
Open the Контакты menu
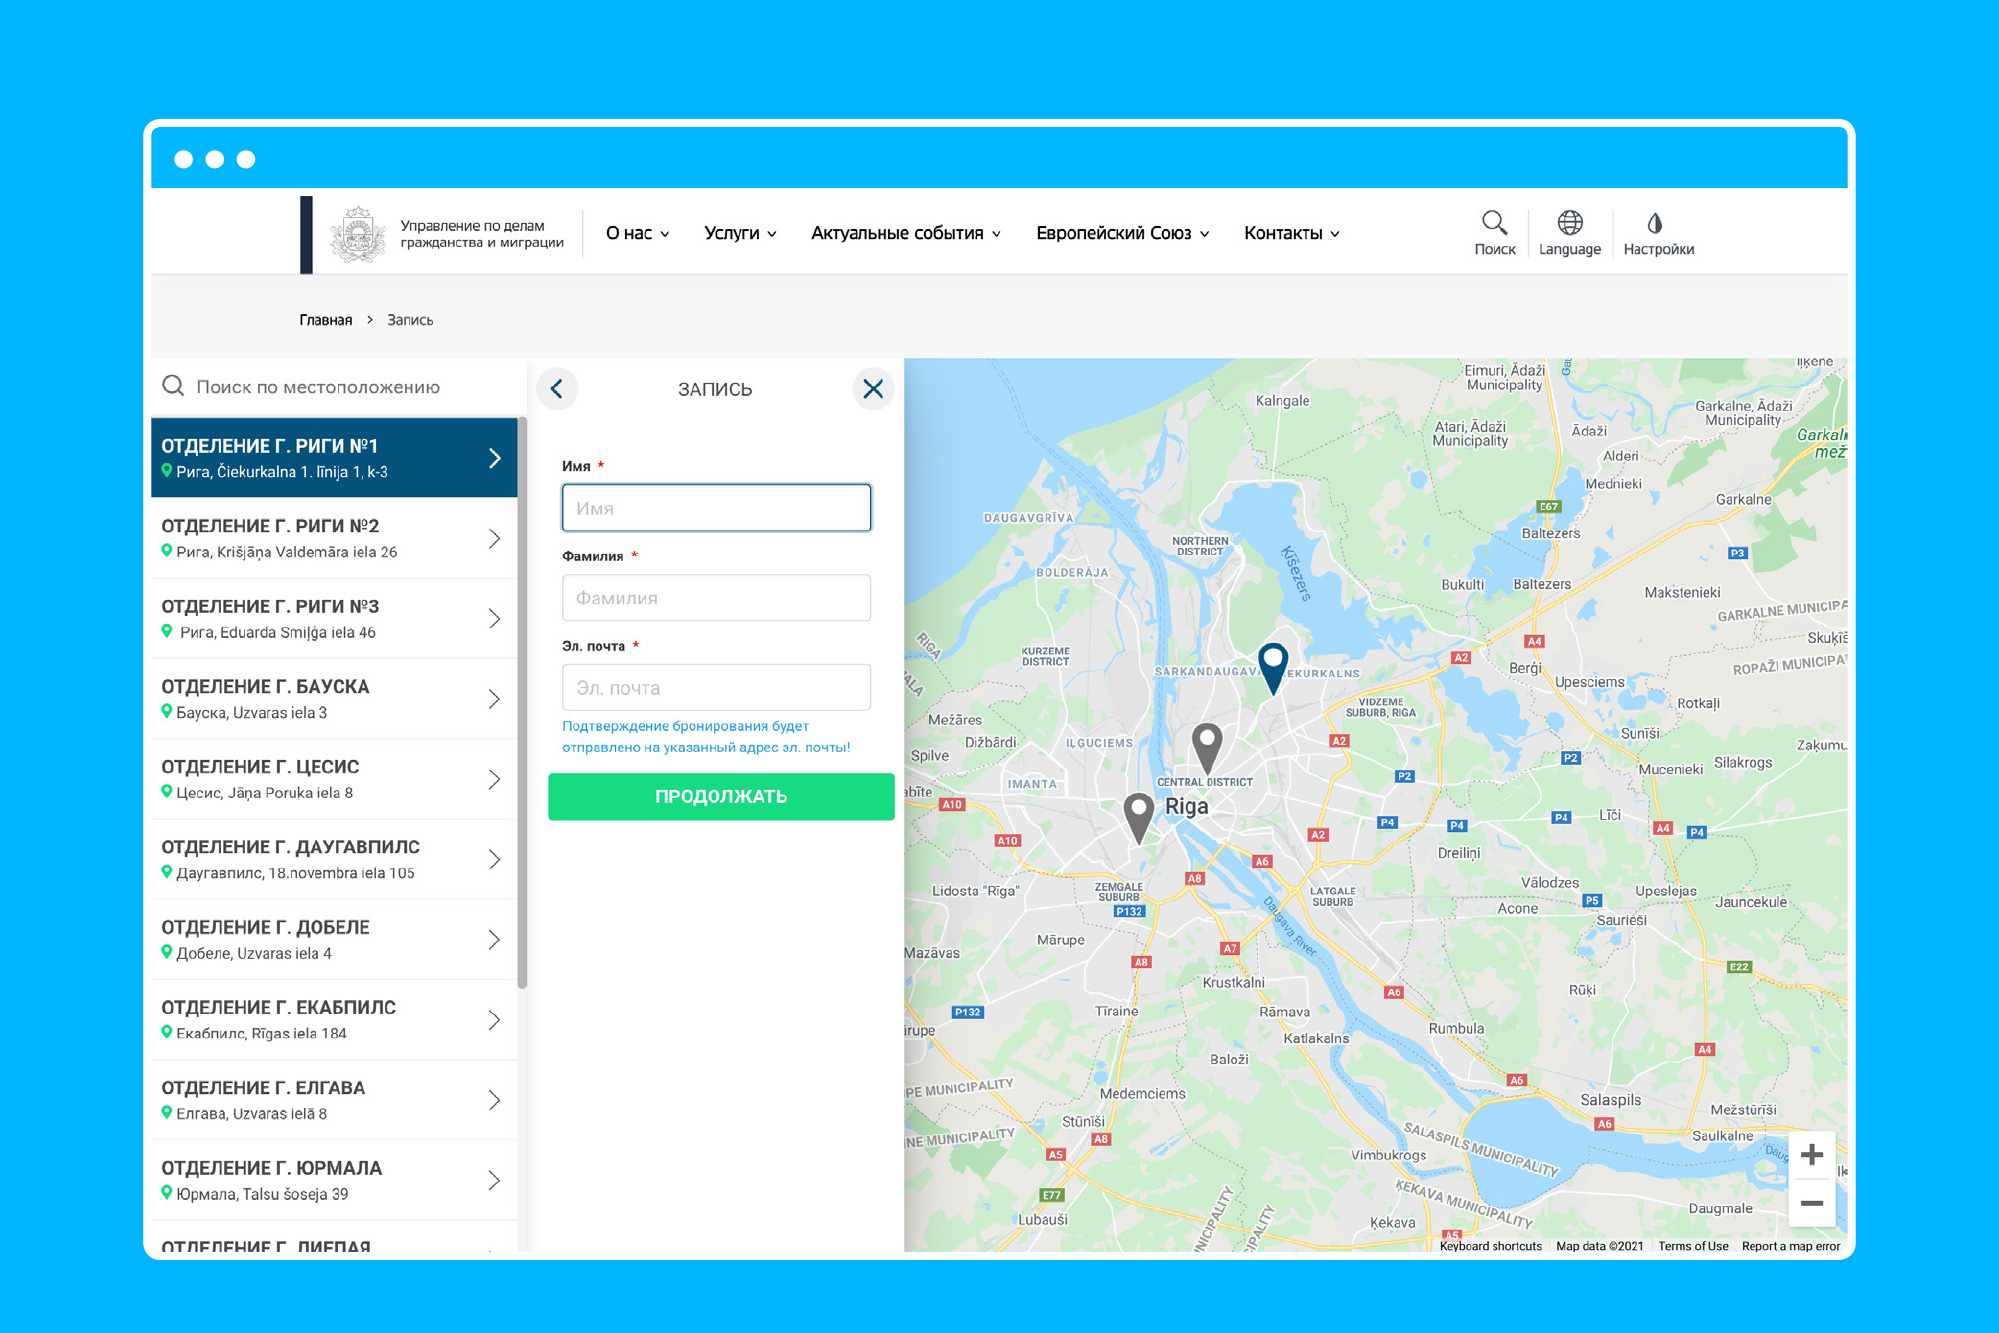click(x=1291, y=233)
